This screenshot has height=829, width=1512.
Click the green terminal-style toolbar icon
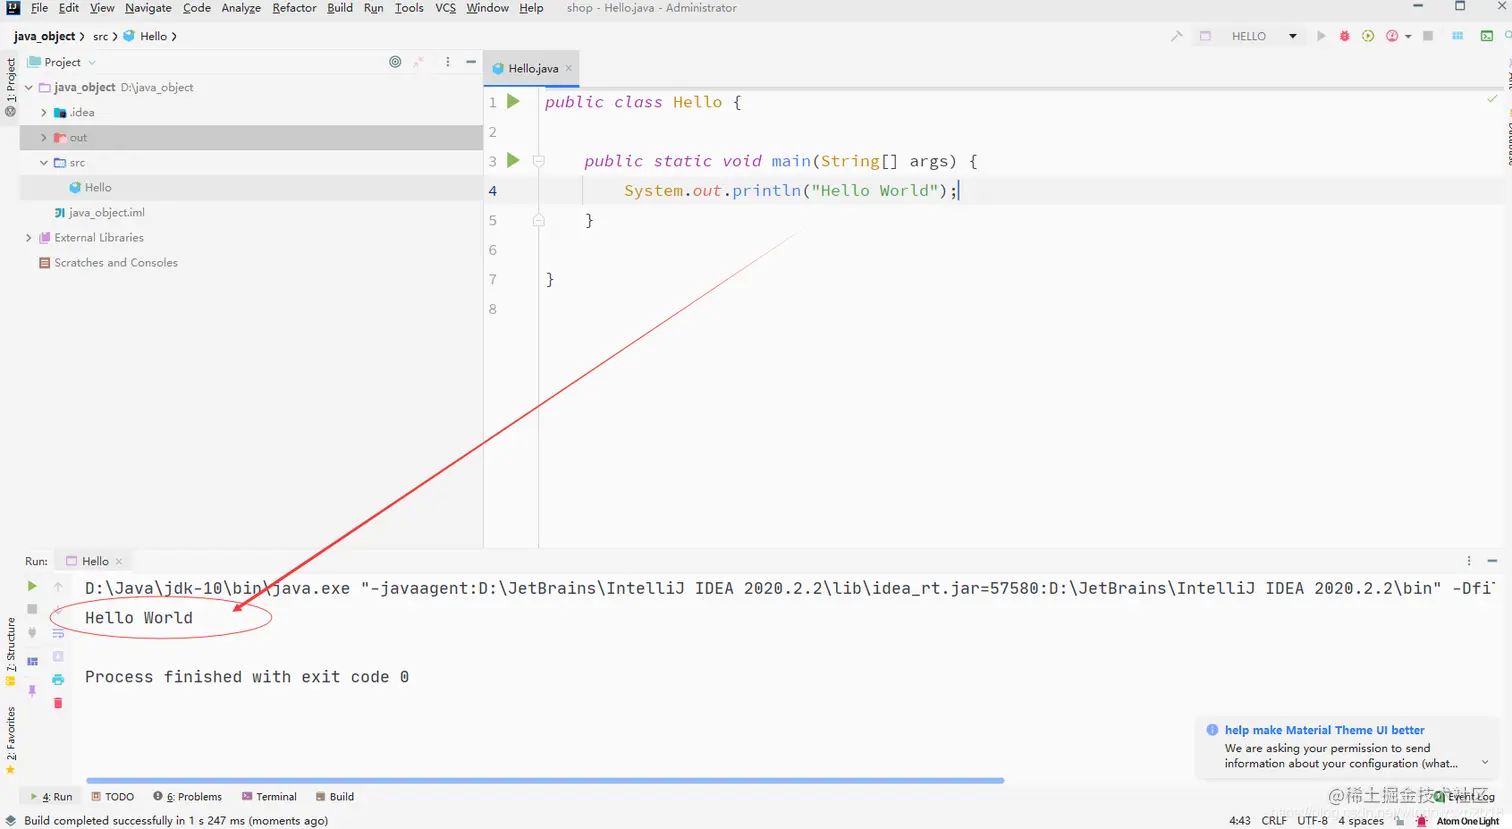(1487, 36)
